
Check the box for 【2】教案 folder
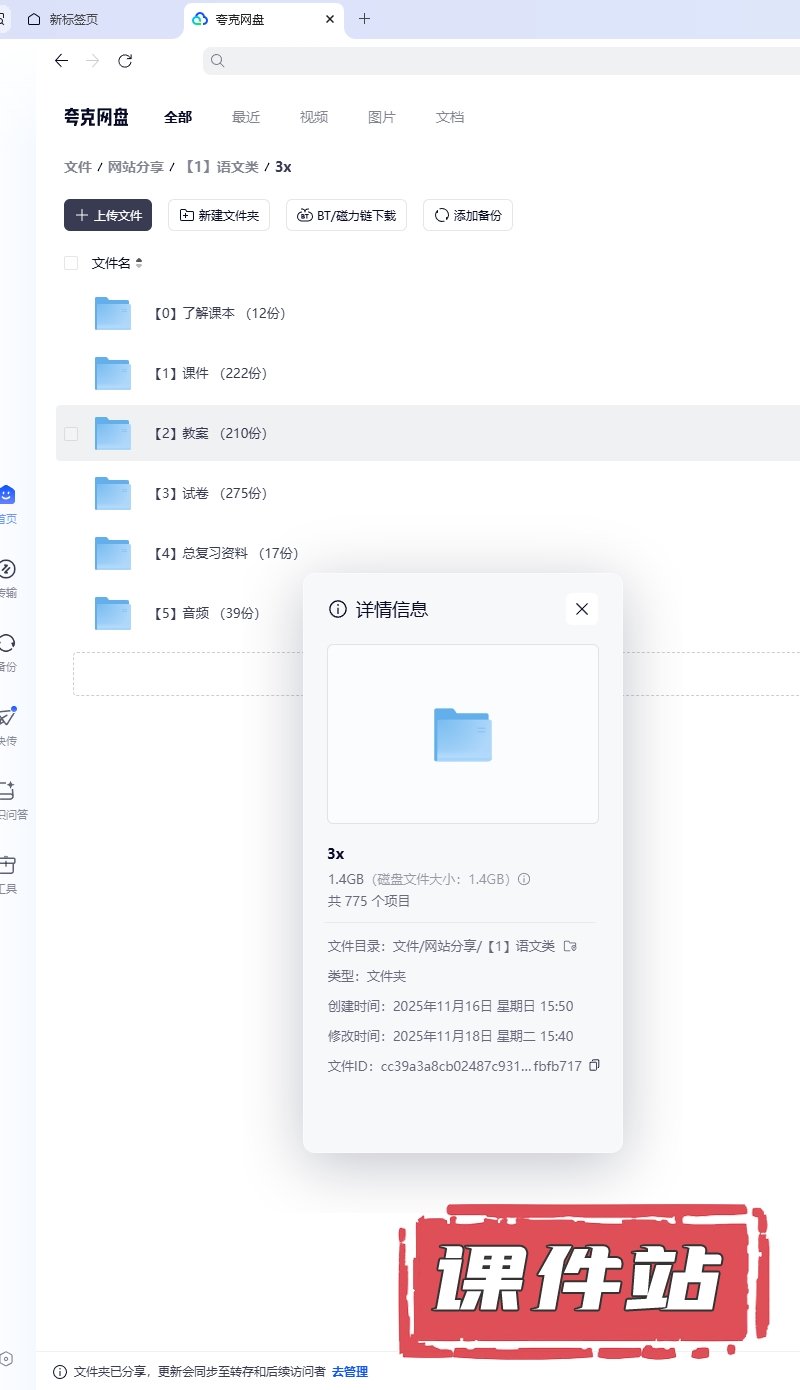[x=71, y=433]
